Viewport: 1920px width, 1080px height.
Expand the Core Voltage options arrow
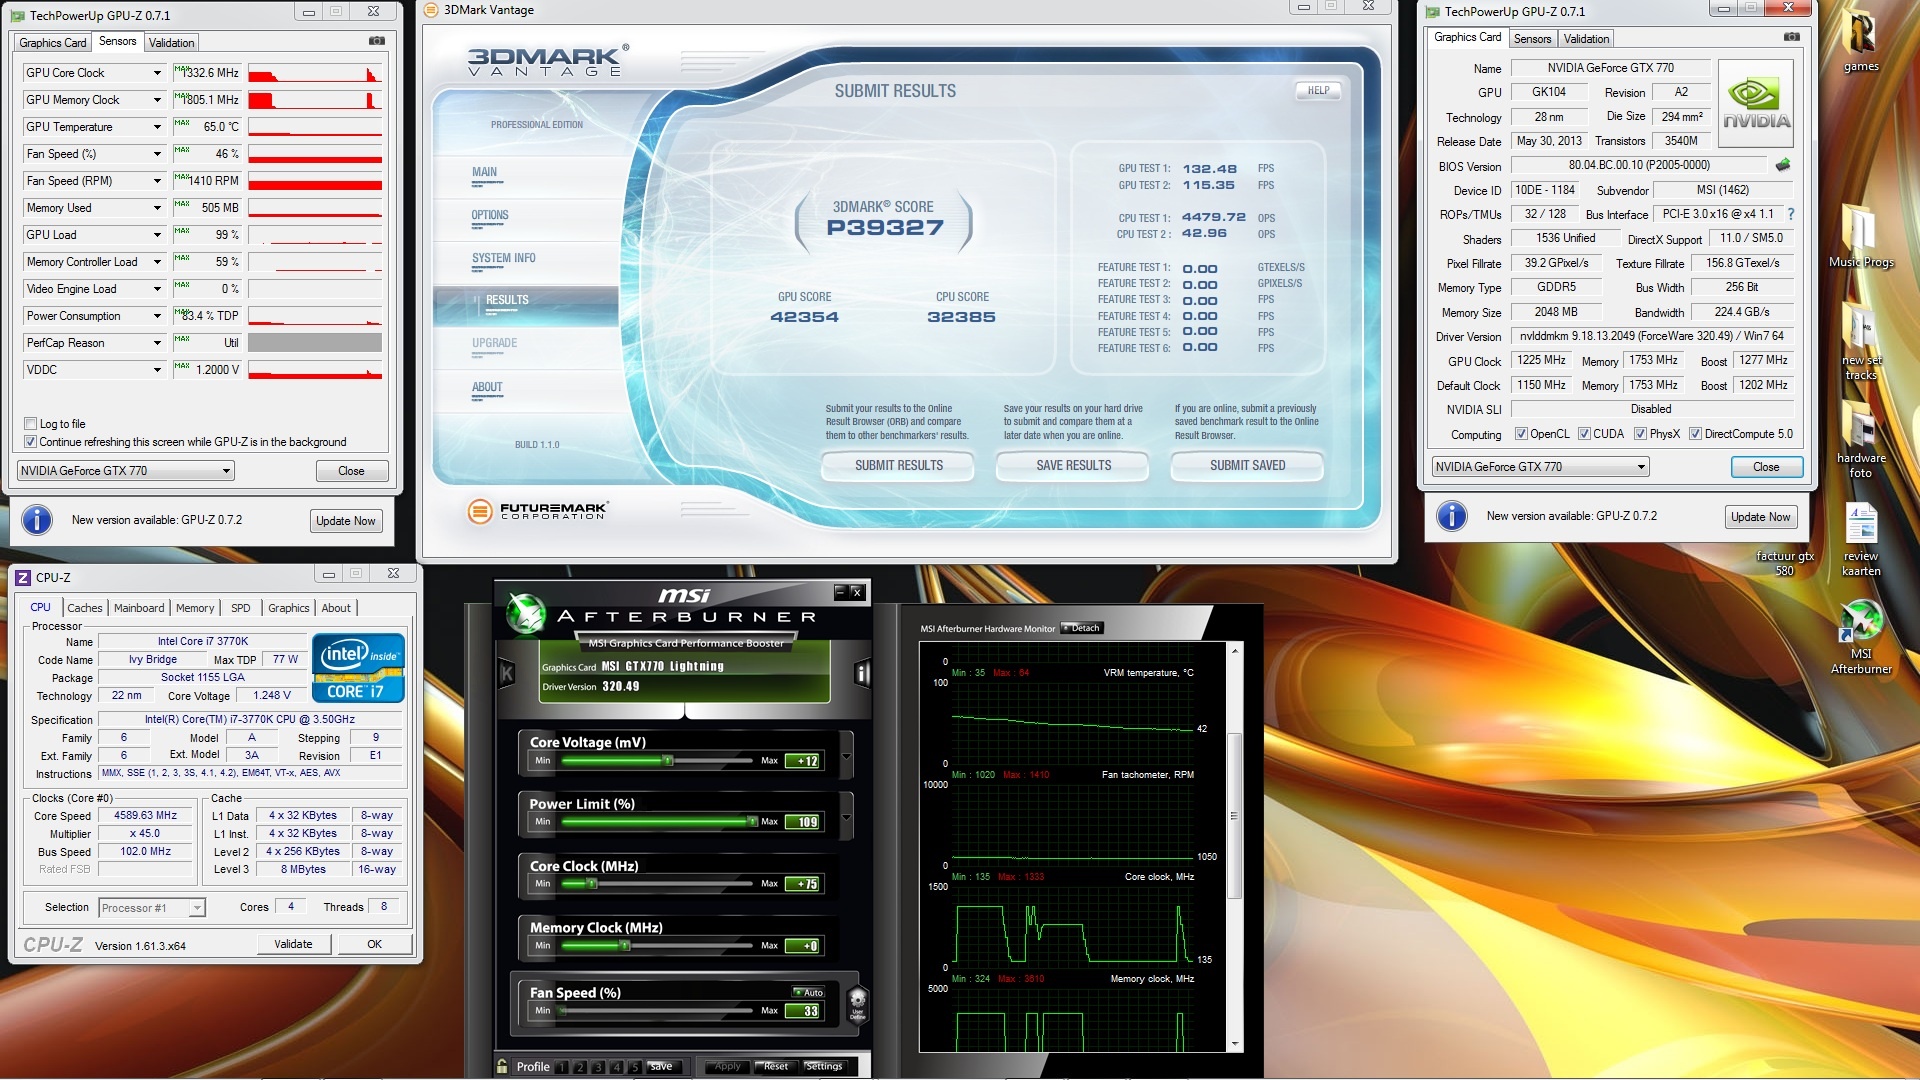(x=847, y=756)
